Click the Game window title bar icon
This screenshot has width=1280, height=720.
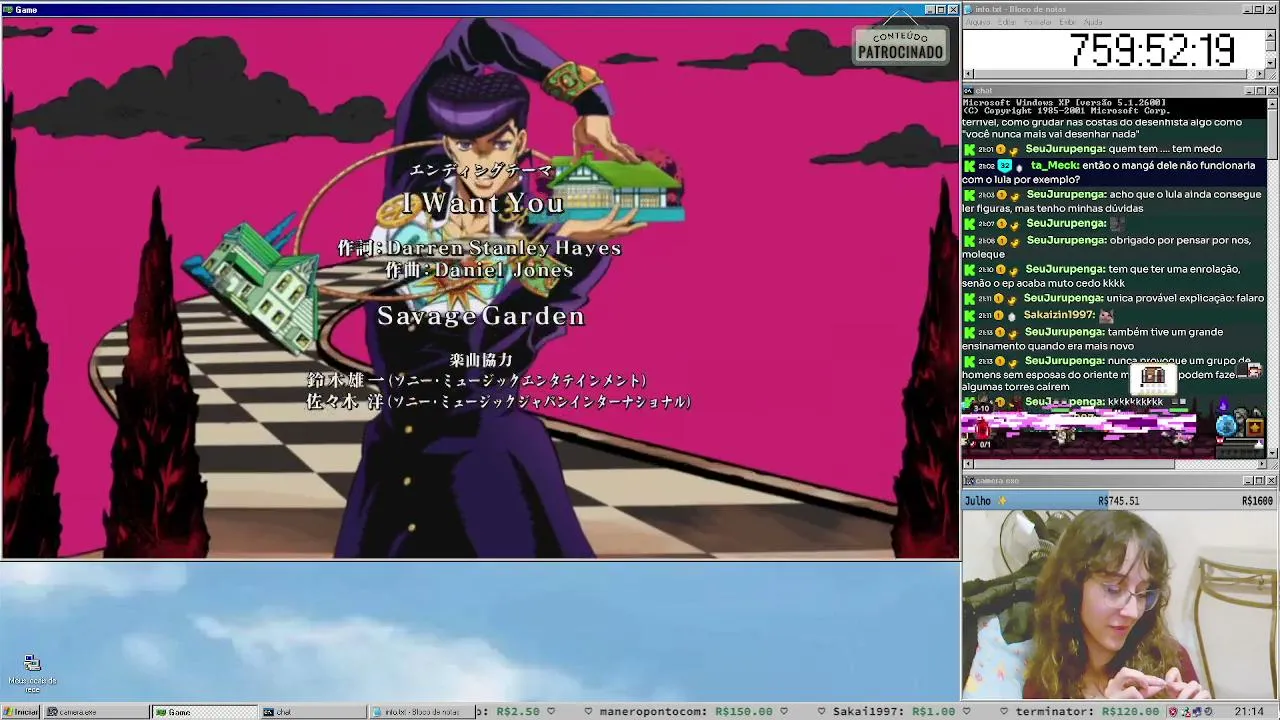[x=8, y=10]
